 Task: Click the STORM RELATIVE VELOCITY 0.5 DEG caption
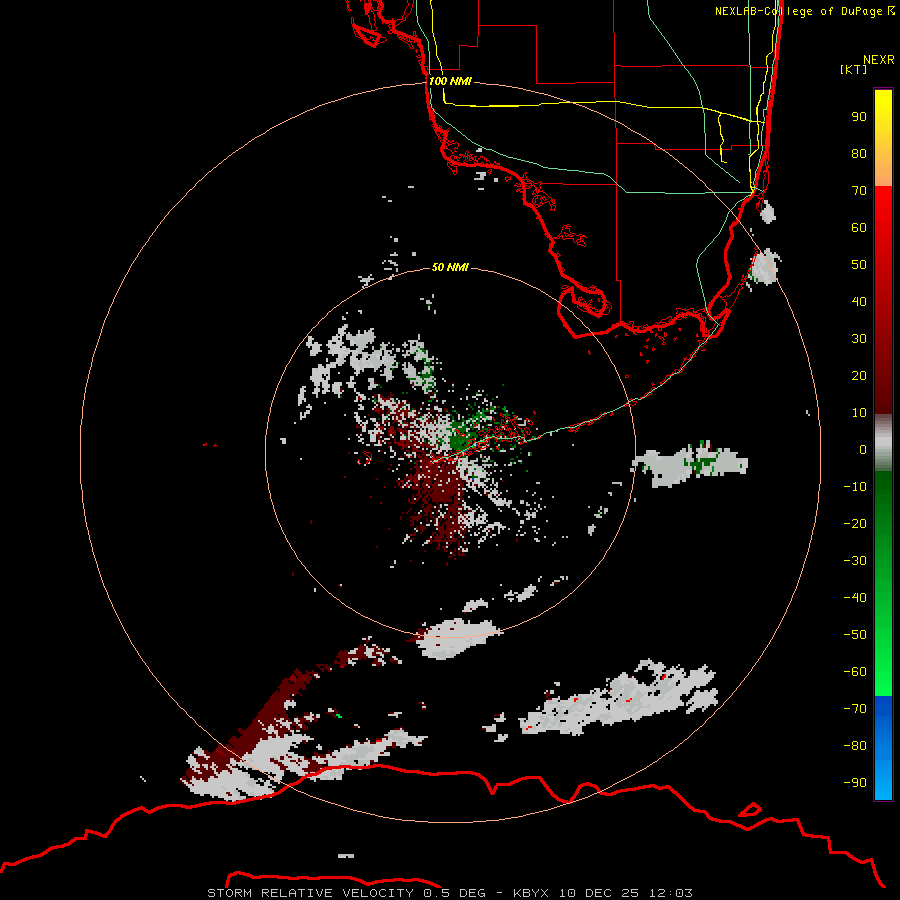pyautogui.click(x=346, y=893)
